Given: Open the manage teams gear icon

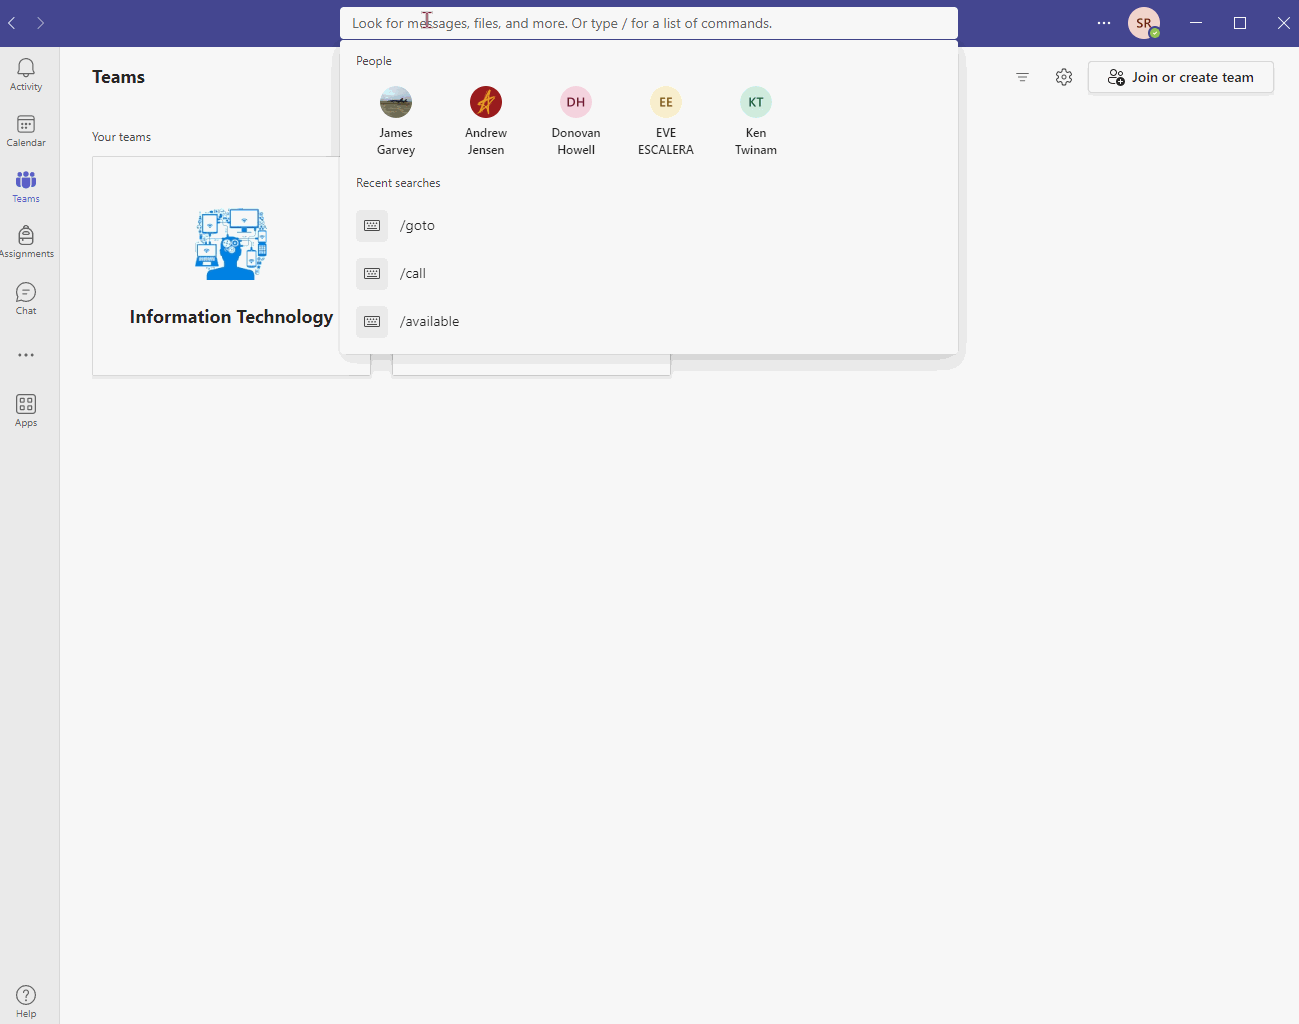Looking at the screenshot, I should click(1064, 77).
